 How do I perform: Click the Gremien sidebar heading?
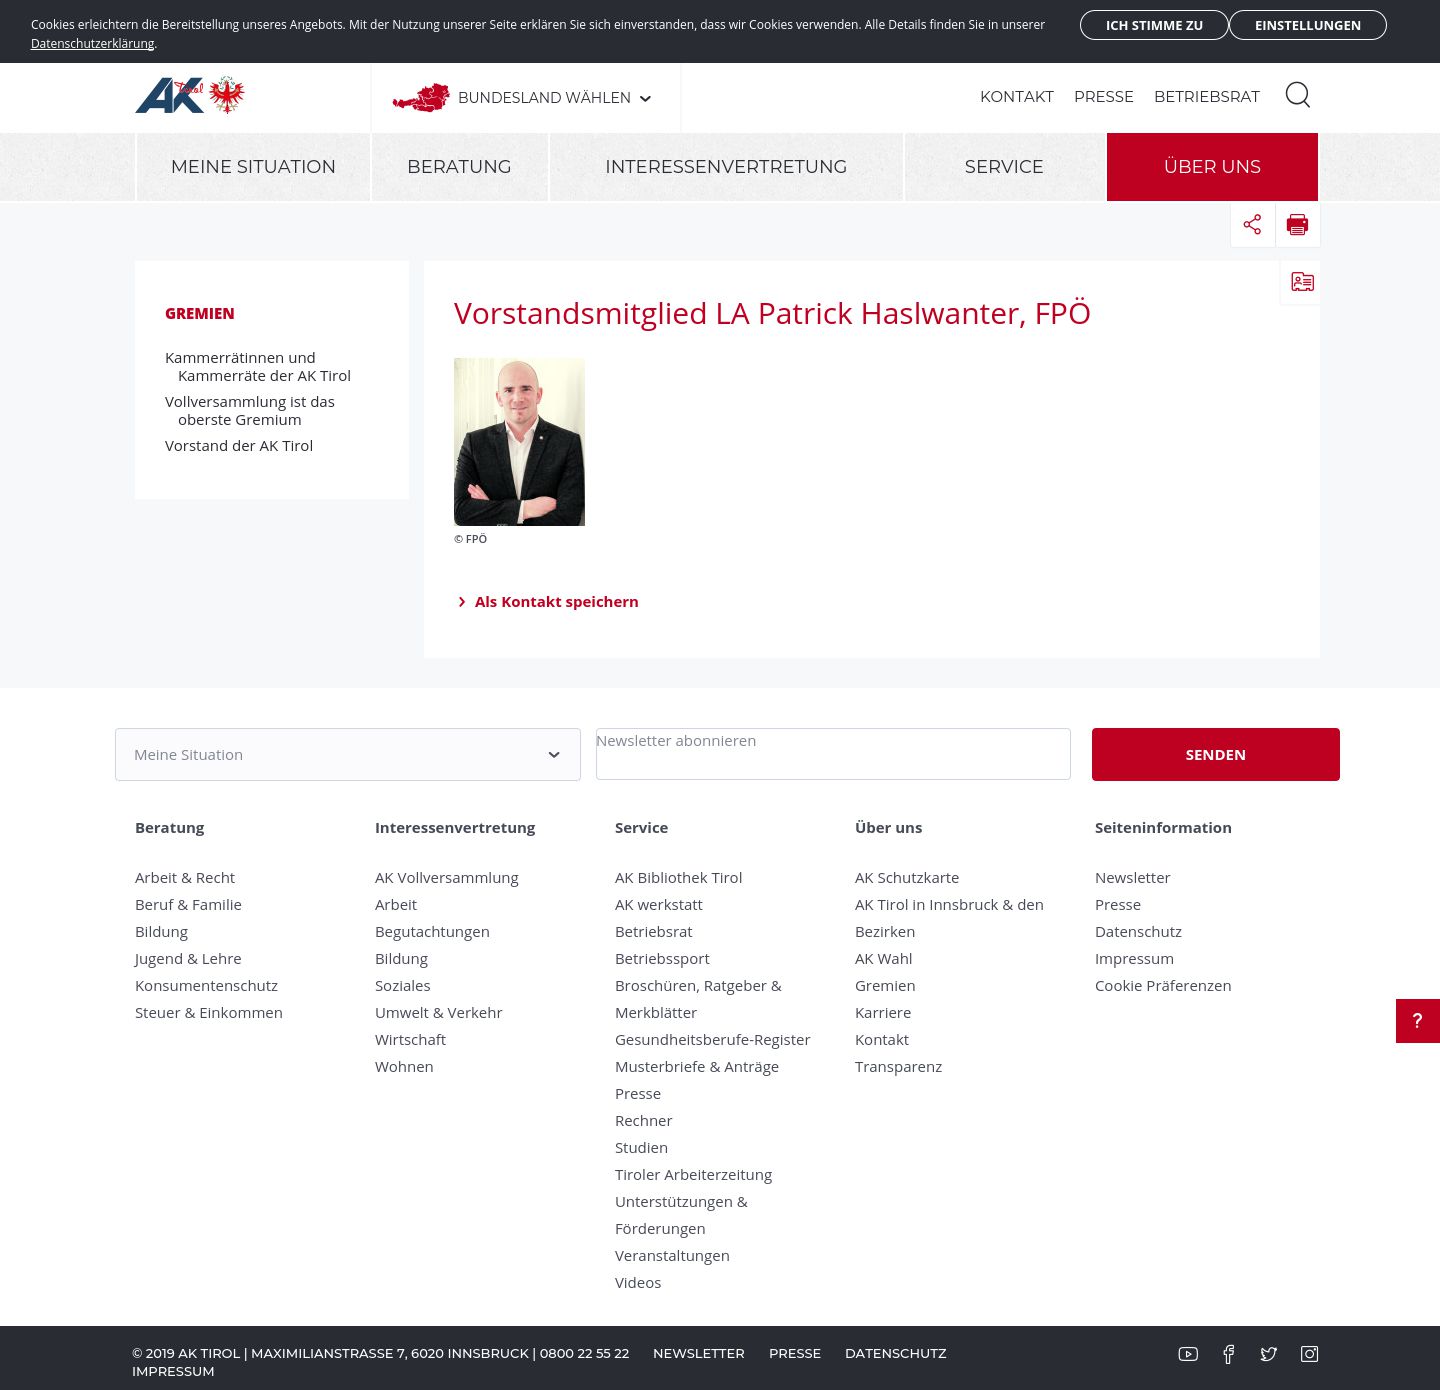(x=200, y=313)
